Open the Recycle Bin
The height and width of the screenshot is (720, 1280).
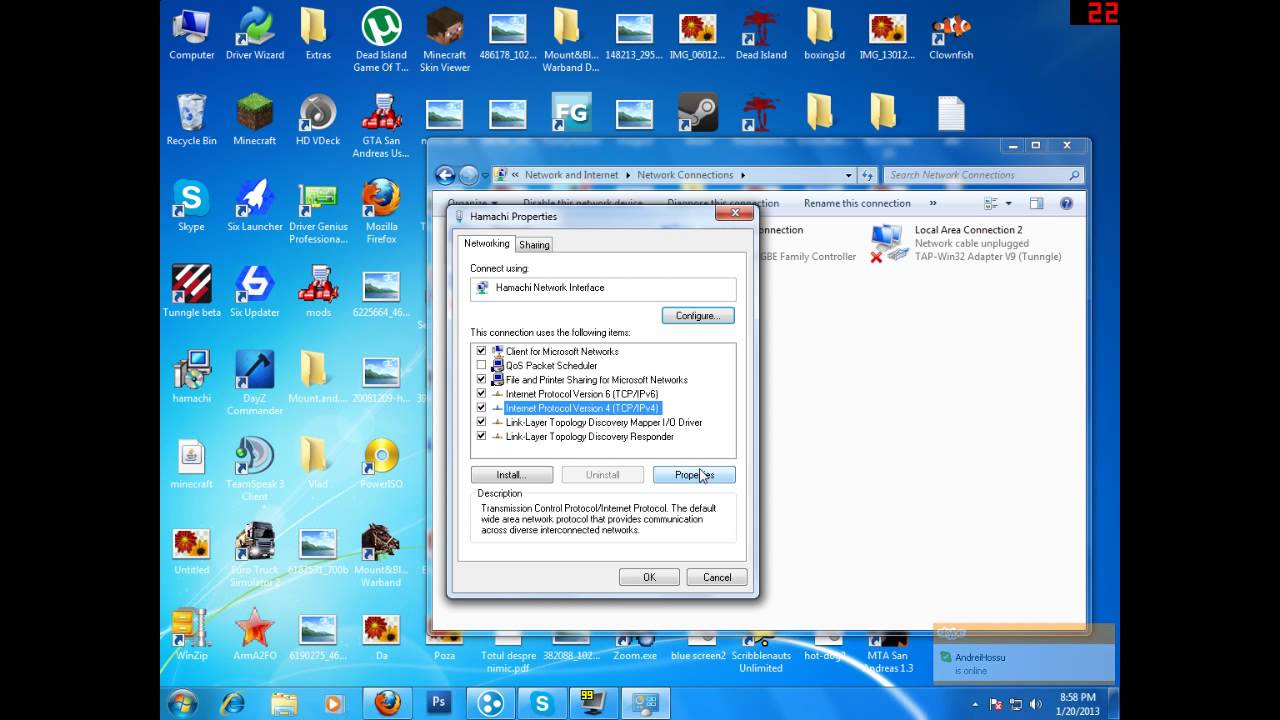pos(191,120)
